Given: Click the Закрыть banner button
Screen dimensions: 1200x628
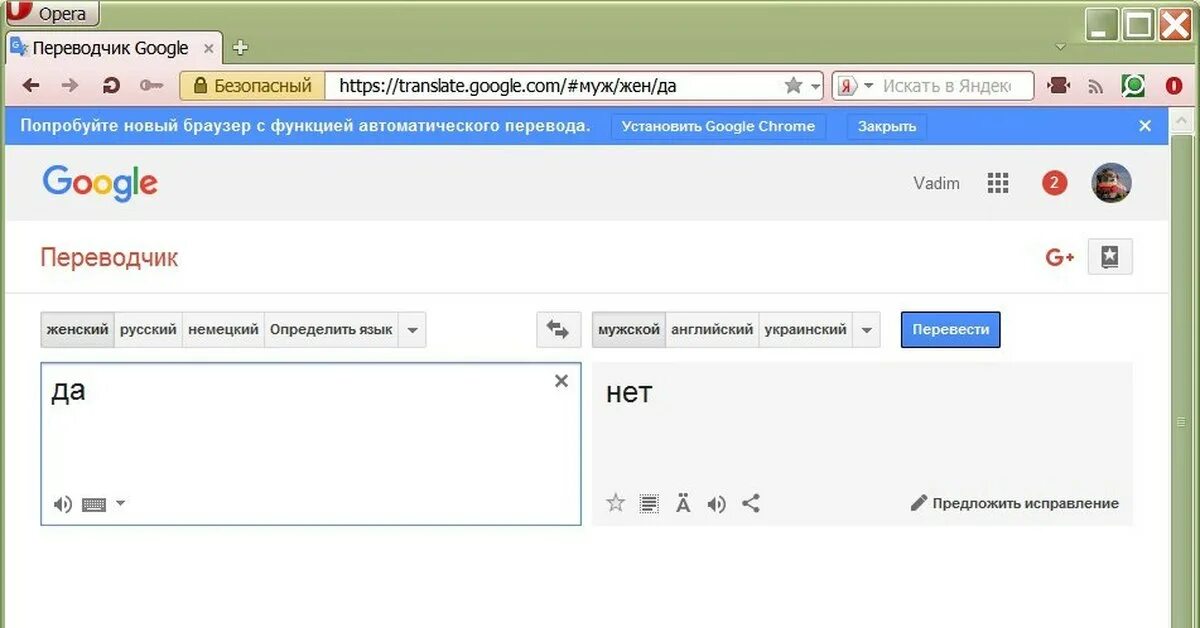Looking at the screenshot, I should [887, 126].
